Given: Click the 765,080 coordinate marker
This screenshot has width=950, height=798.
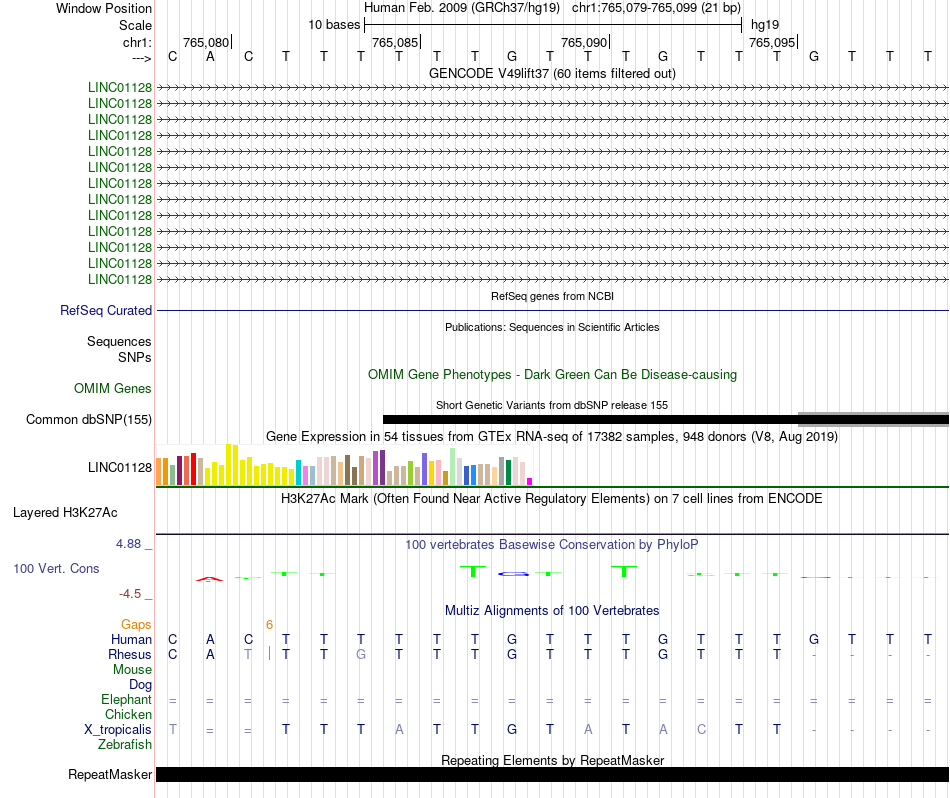Looking at the screenshot, I should point(206,42).
